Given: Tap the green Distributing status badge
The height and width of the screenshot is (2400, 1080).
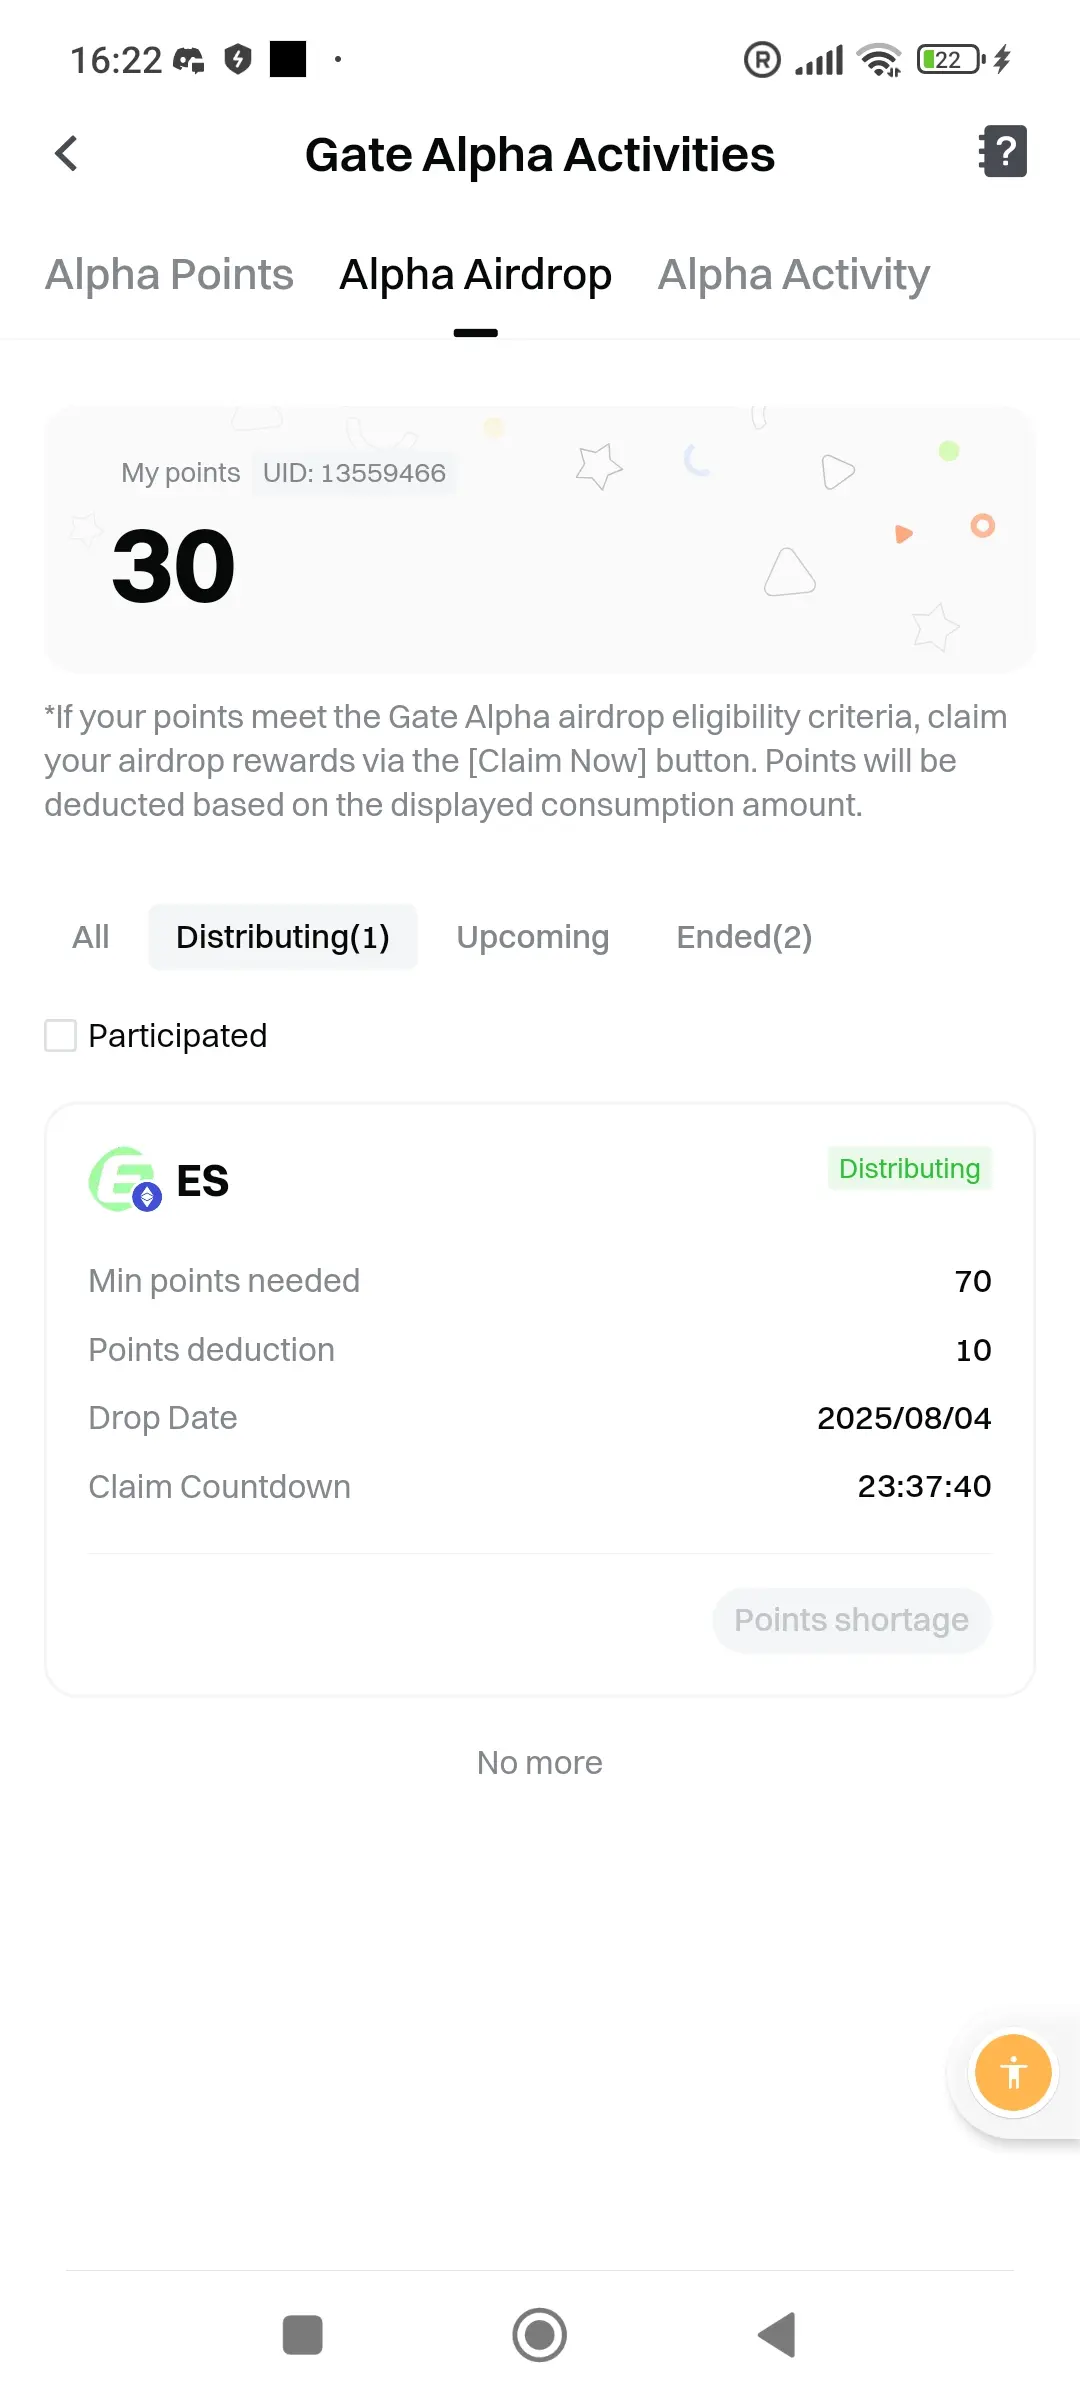Looking at the screenshot, I should point(909,1168).
